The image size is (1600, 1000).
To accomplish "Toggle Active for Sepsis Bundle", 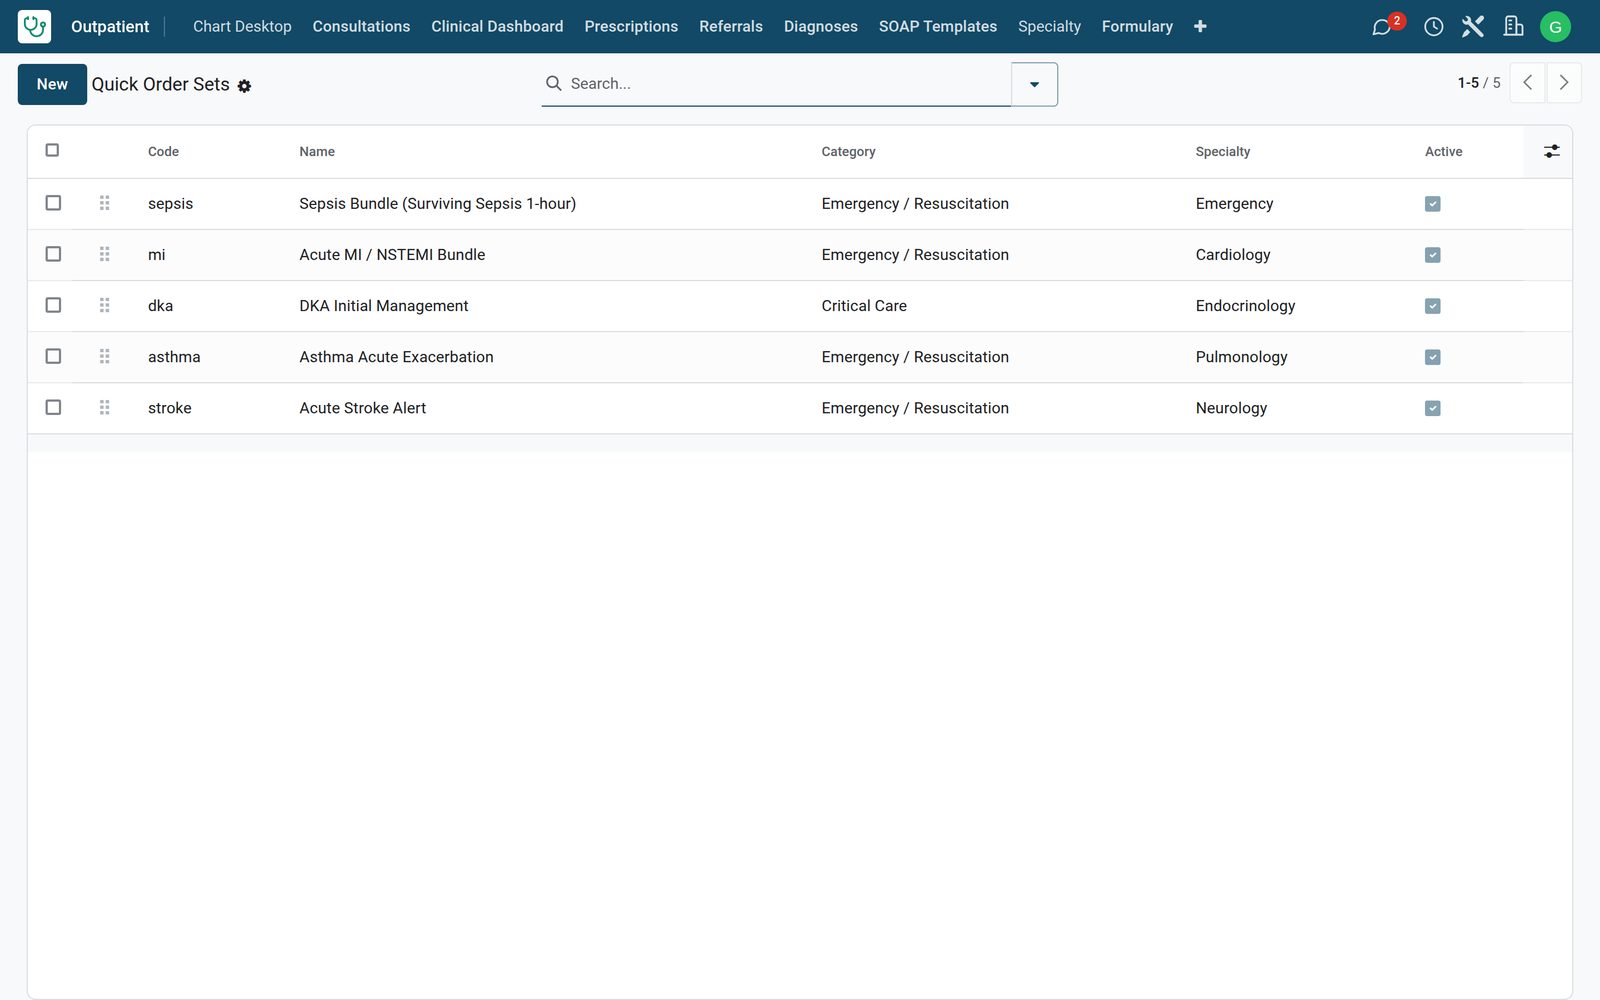I will click(x=1432, y=204).
